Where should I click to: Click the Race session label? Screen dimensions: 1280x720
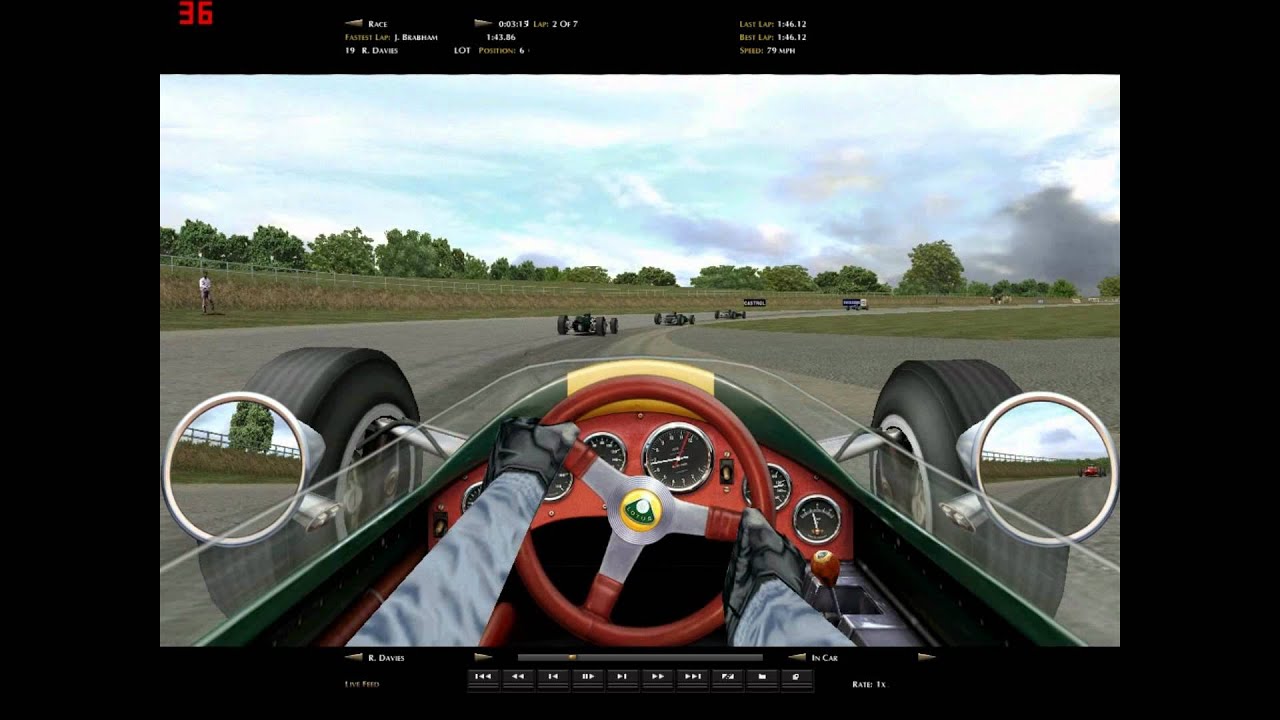point(377,23)
